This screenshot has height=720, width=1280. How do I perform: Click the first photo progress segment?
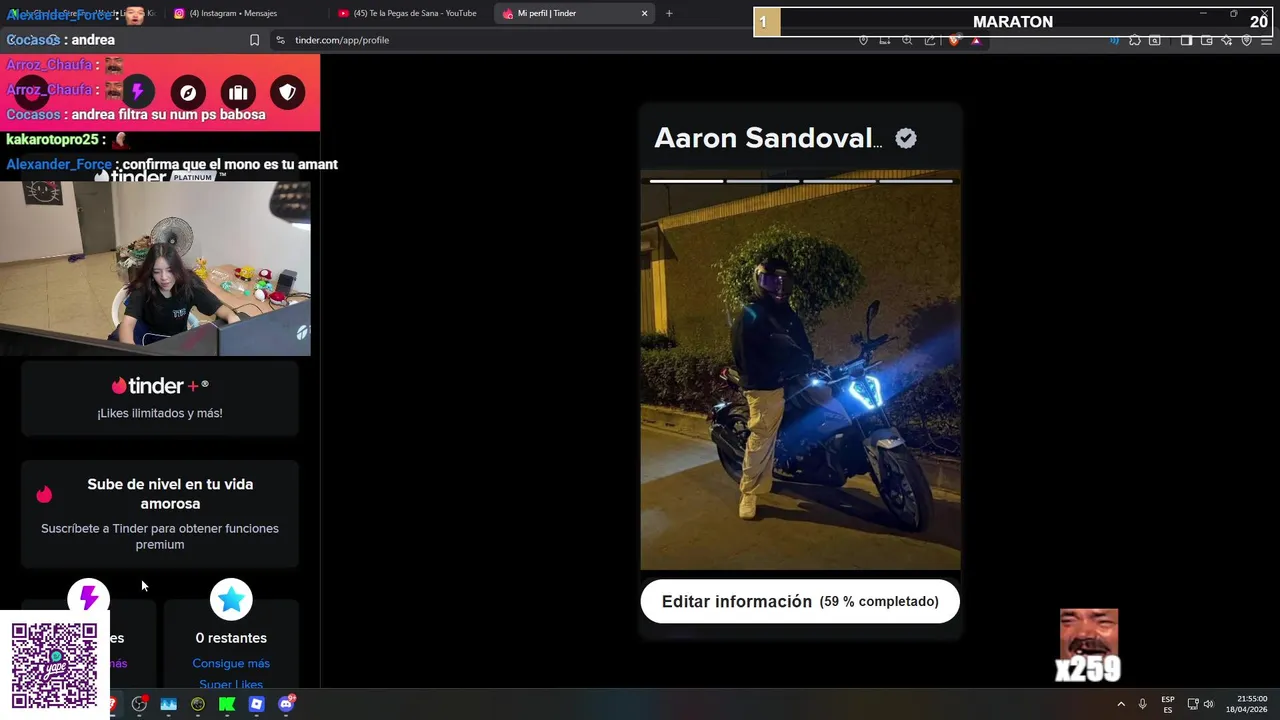pos(686,181)
